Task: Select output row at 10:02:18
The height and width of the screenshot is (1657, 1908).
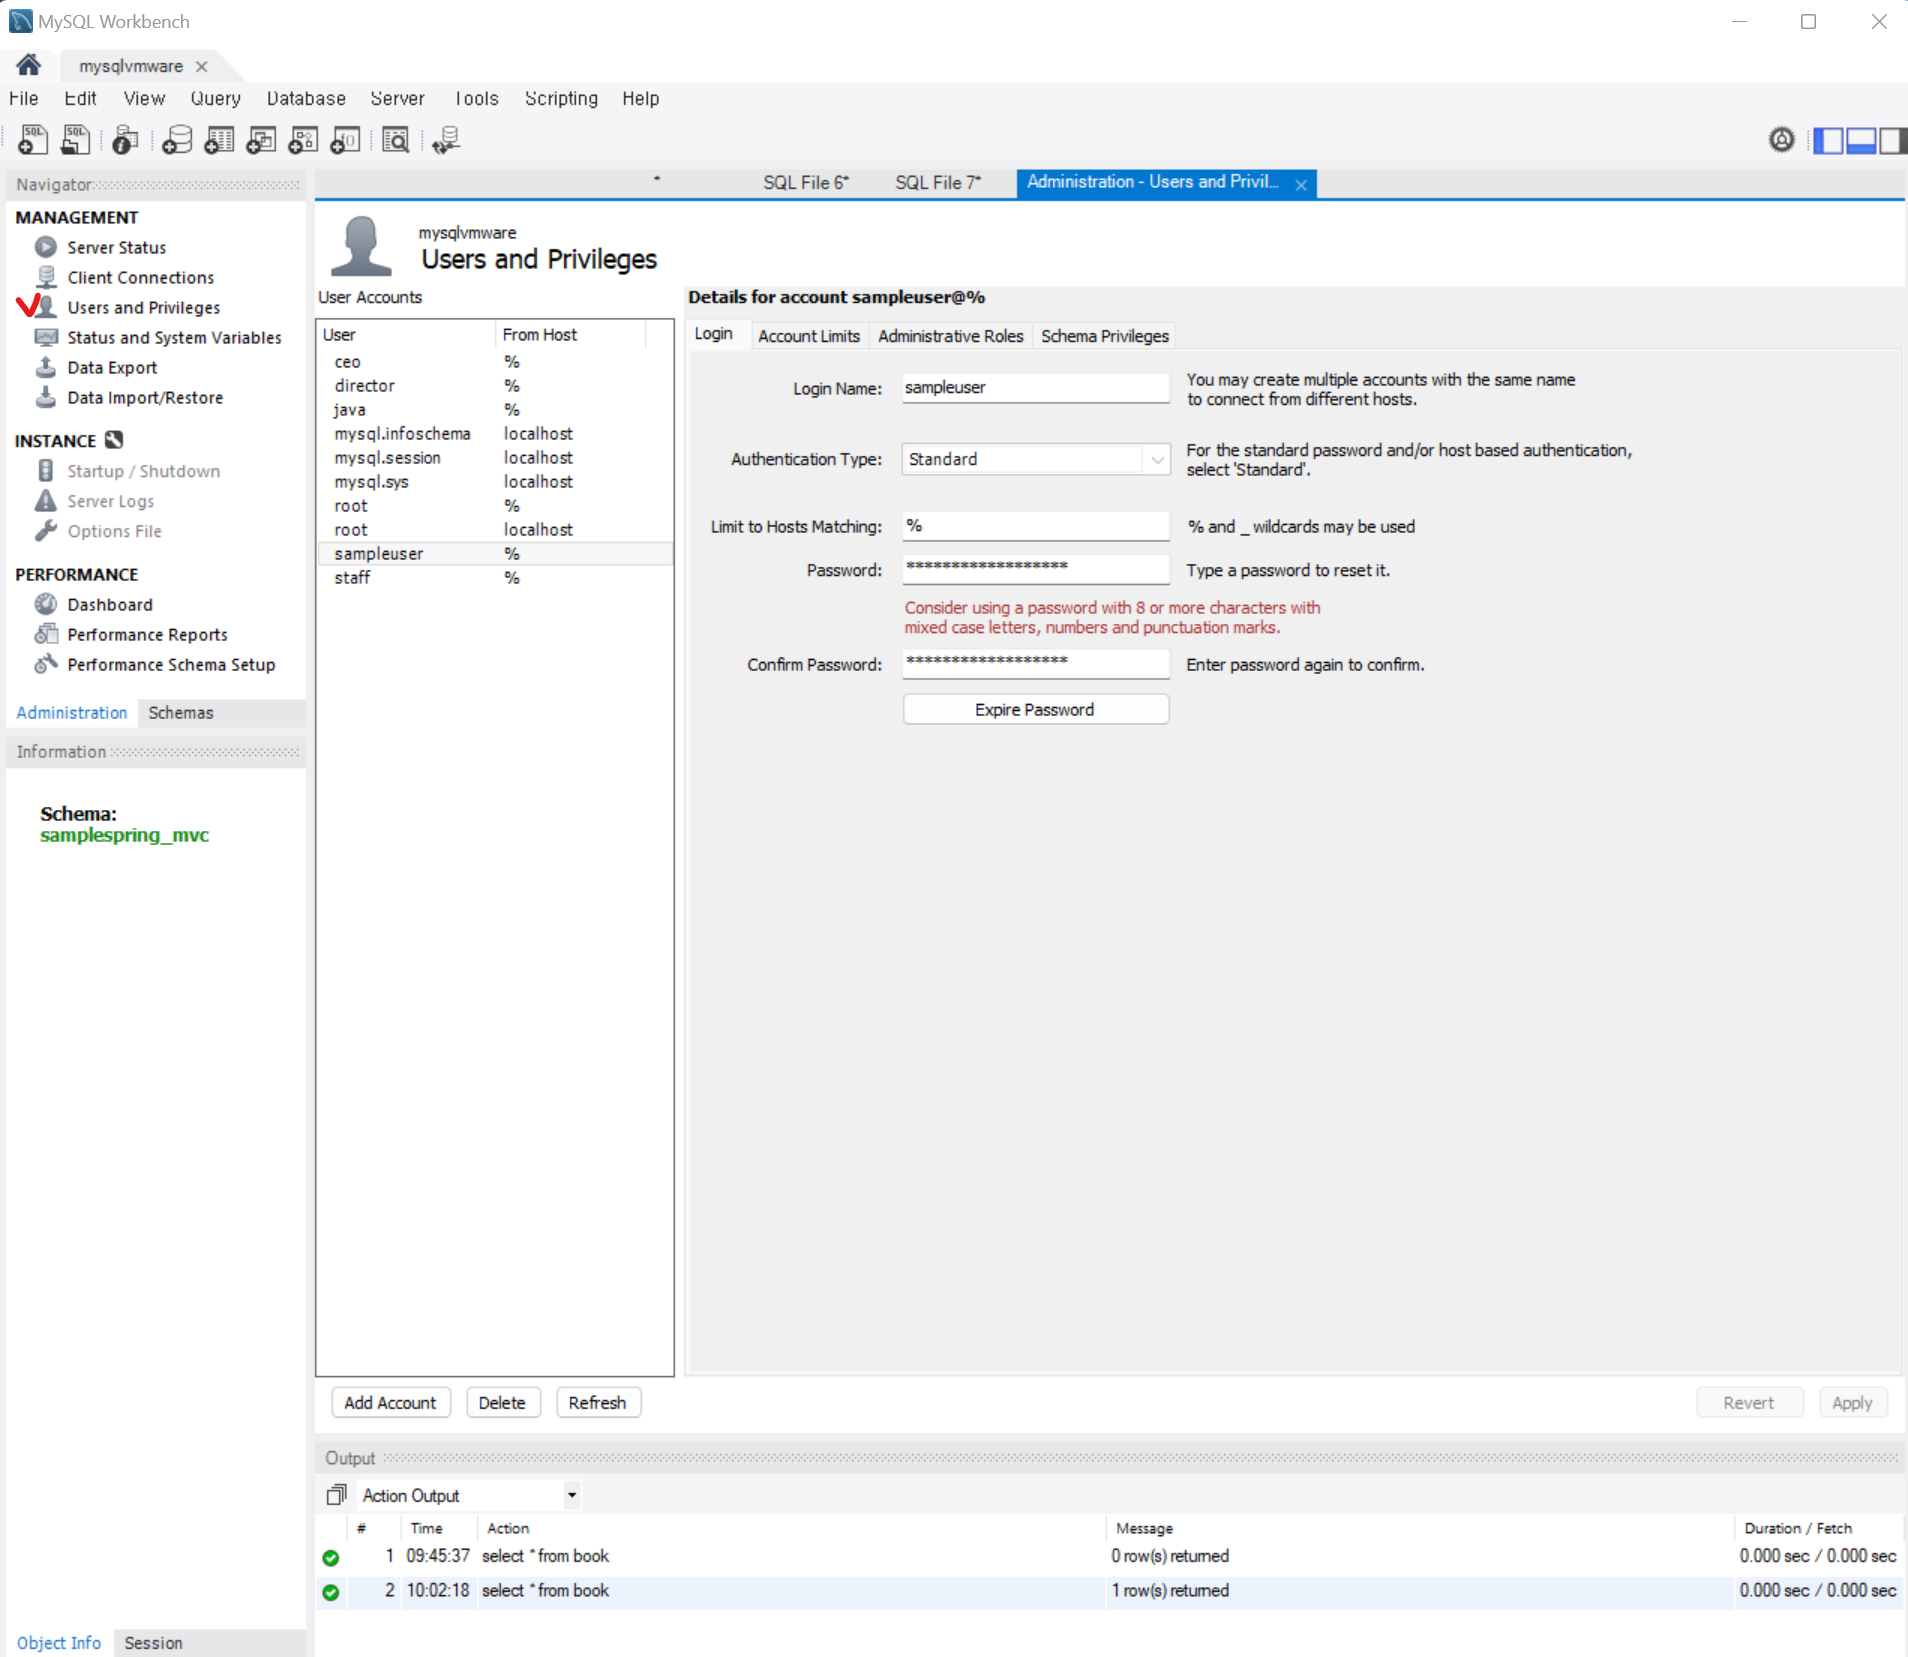Action: point(1110,1591)
